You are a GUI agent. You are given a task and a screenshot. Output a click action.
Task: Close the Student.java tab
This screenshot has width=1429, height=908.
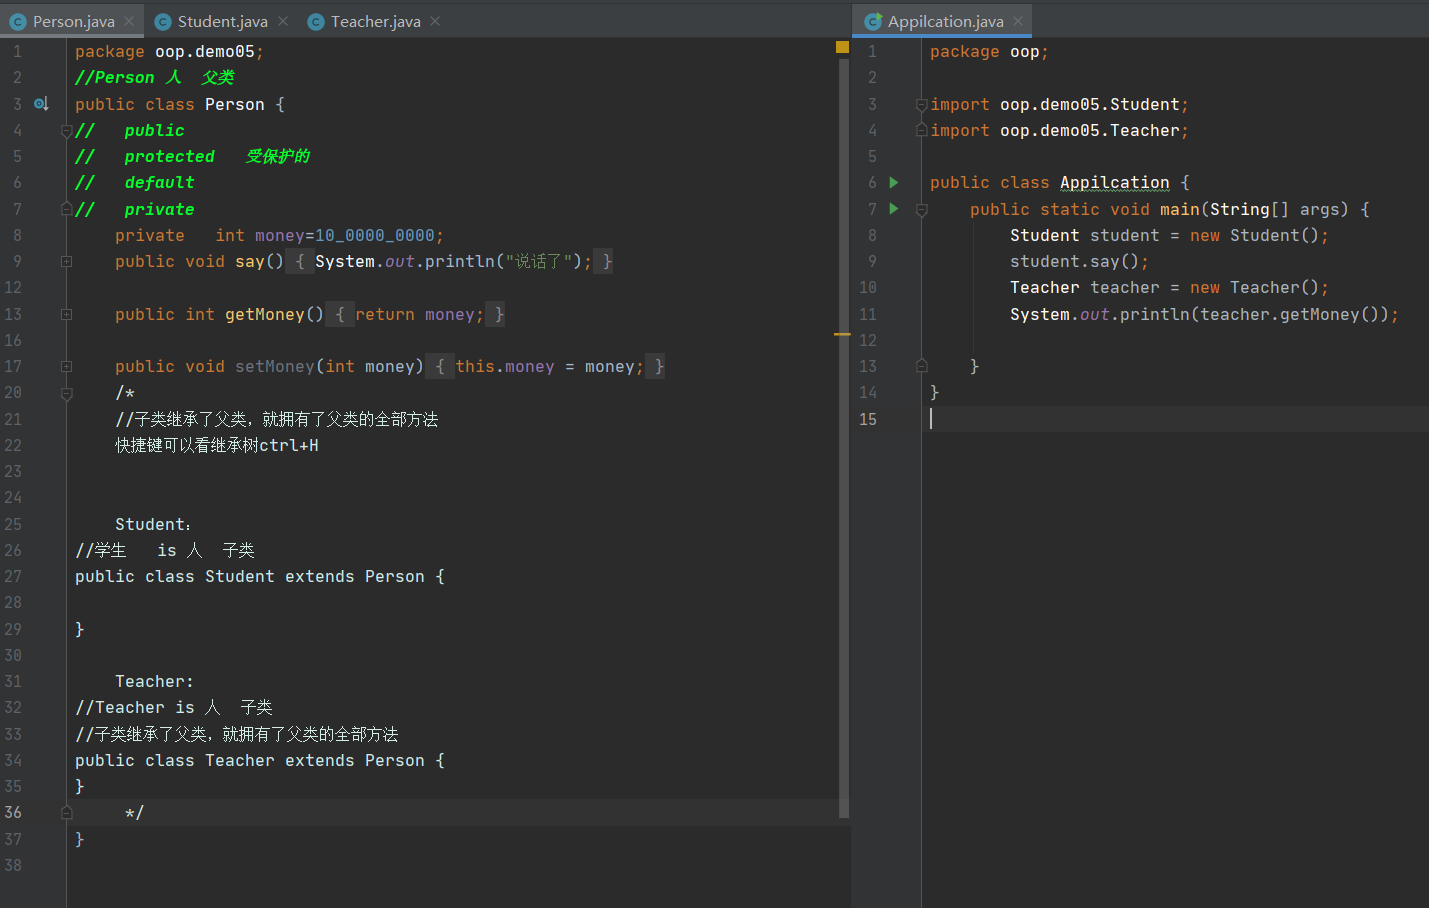pos(283,21)
